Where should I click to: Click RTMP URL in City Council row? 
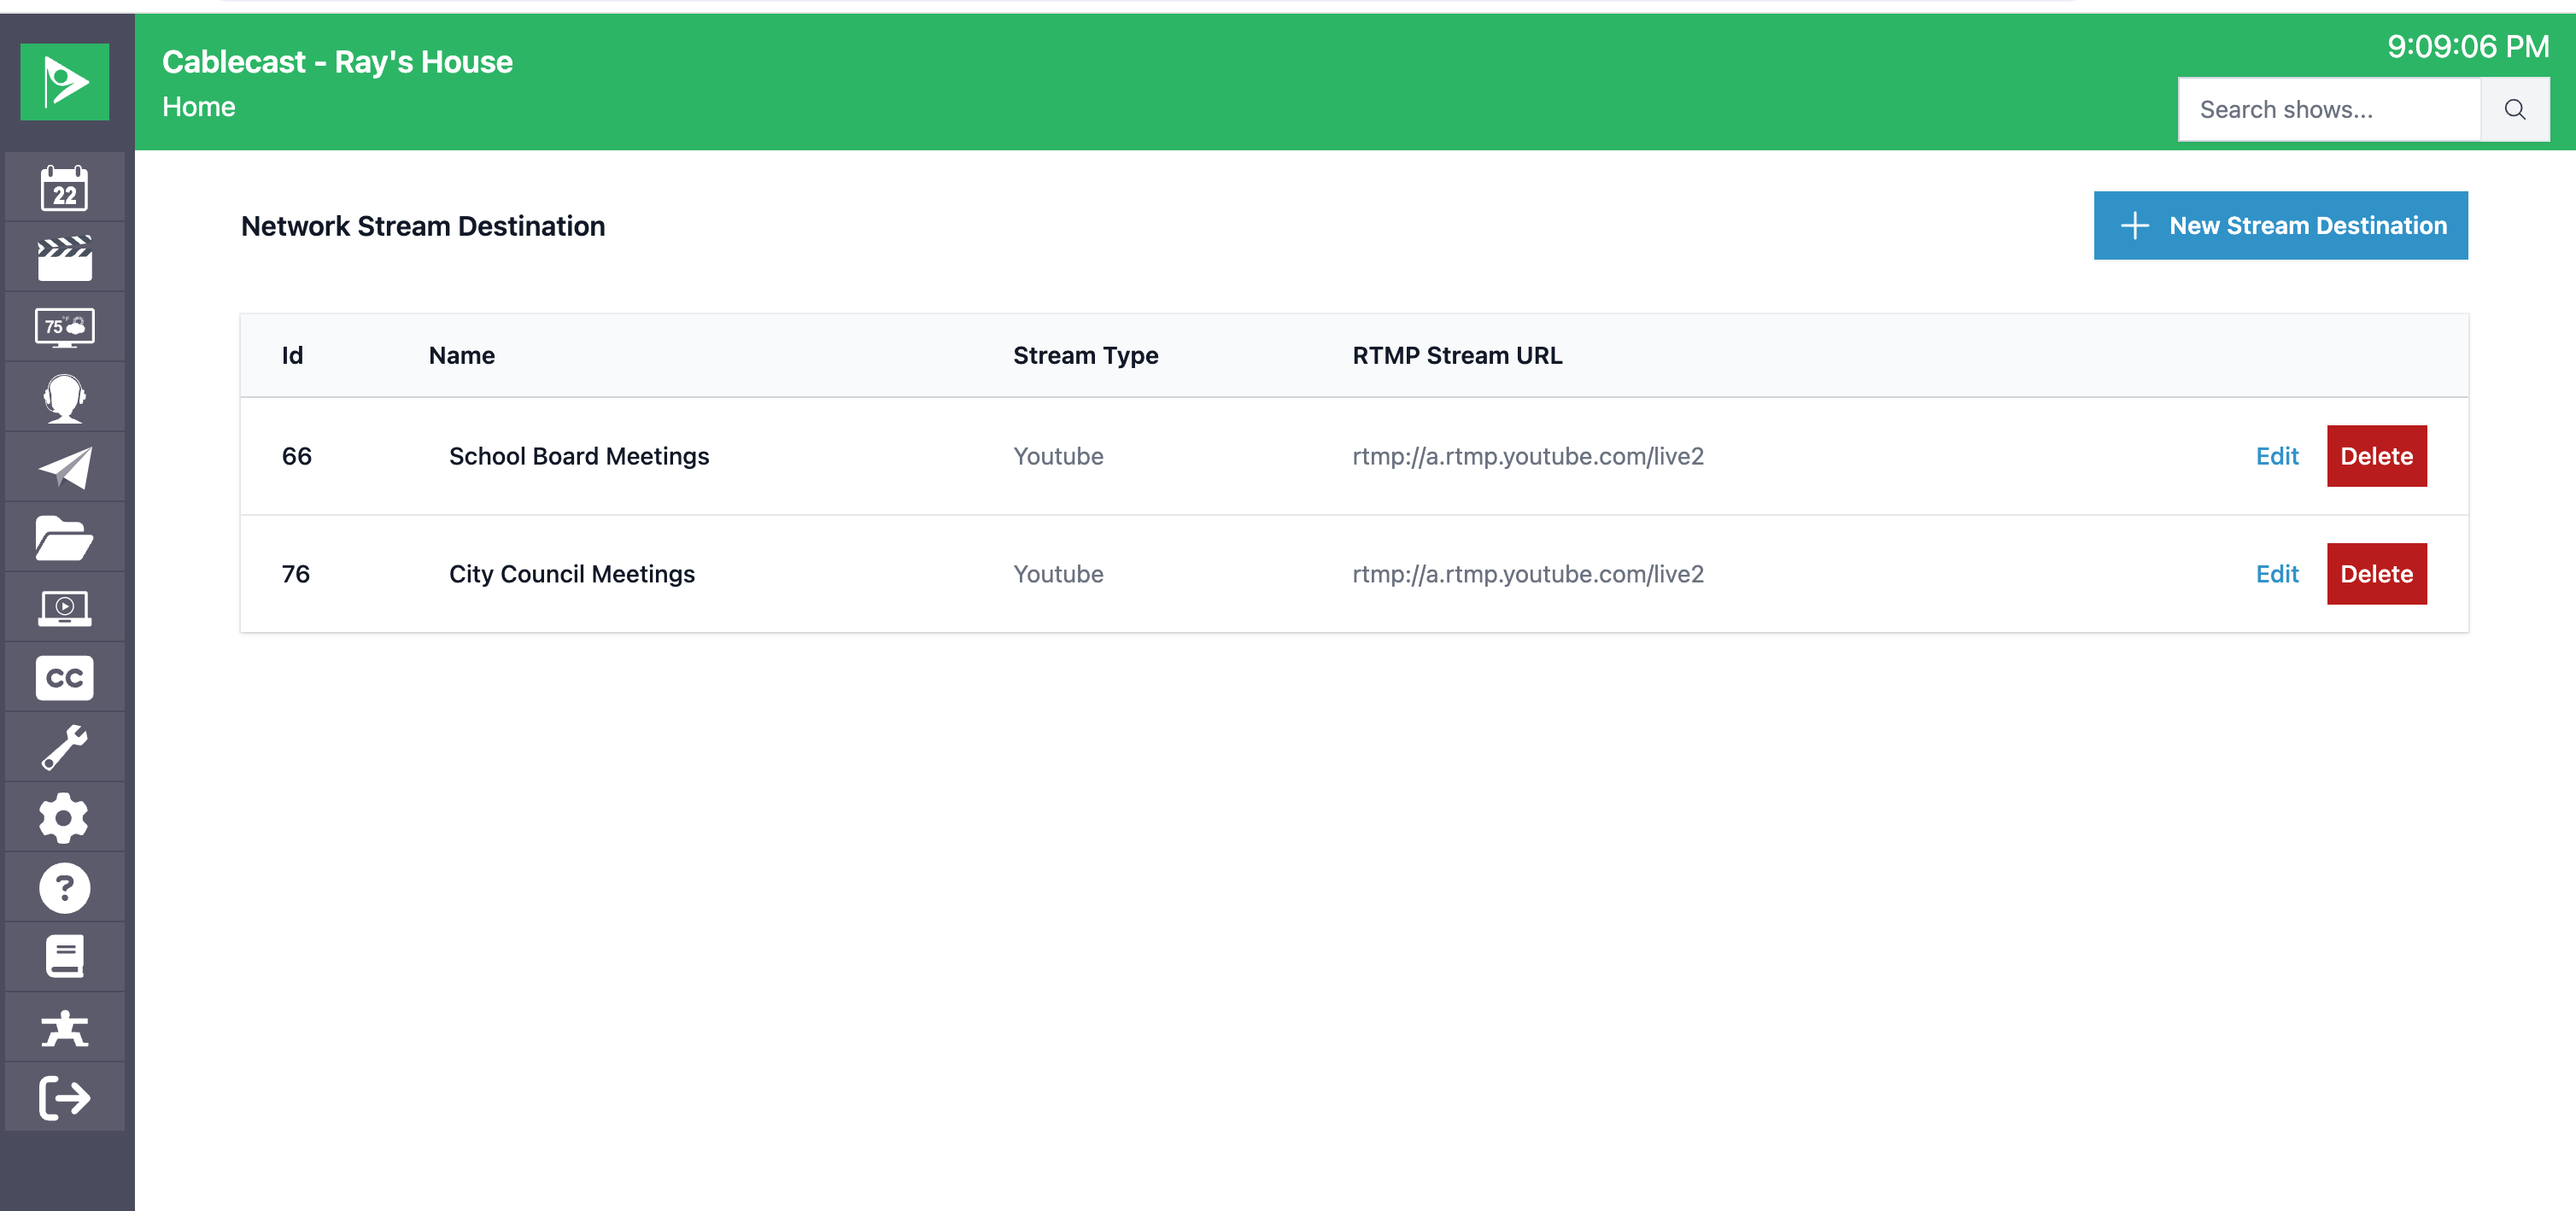tap(1528, 574)
